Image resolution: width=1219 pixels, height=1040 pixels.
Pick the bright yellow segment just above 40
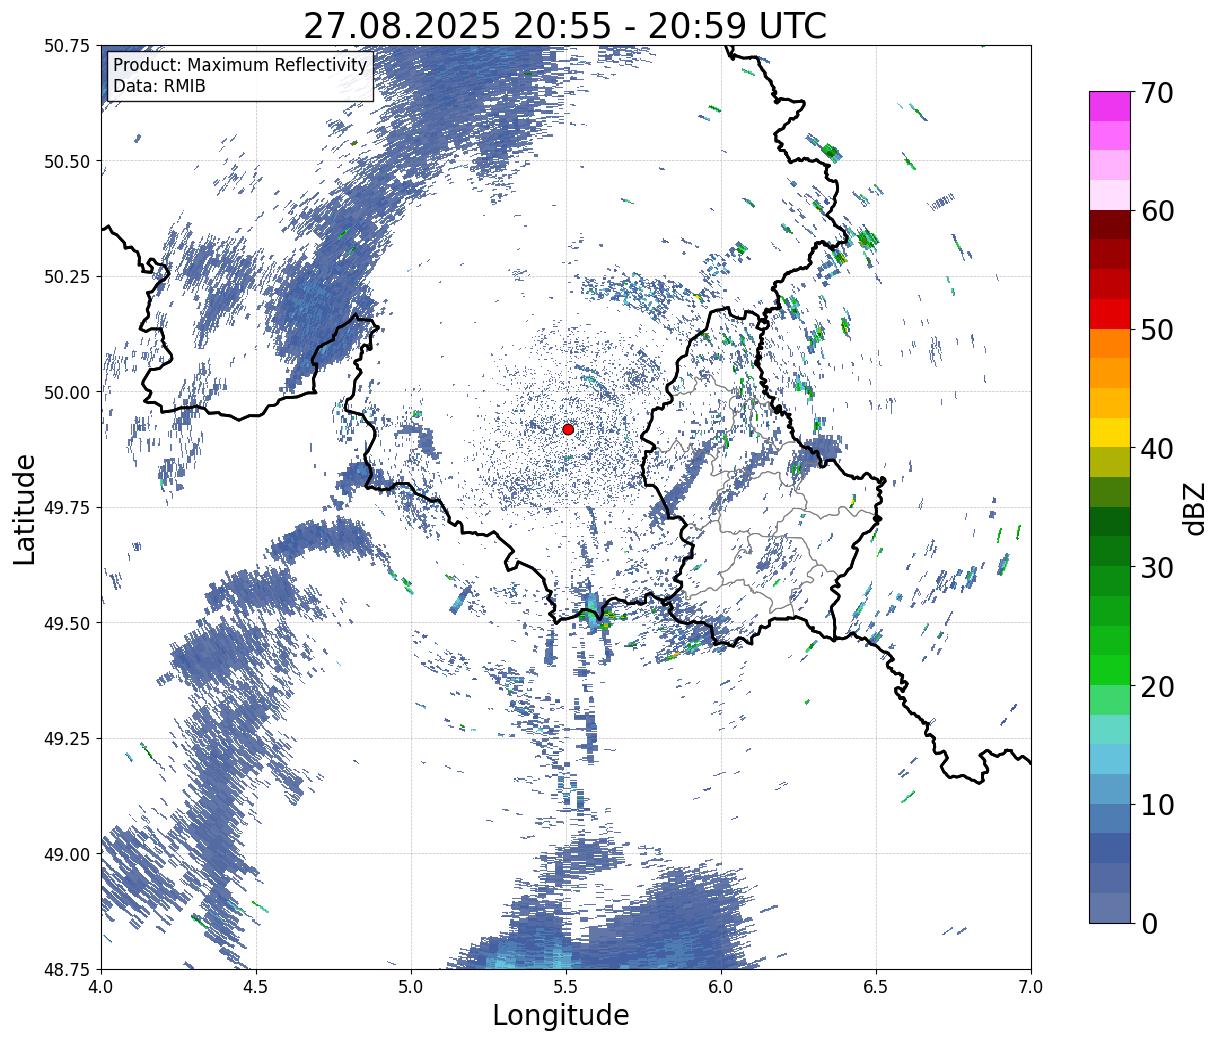[x=1109, y=433]
